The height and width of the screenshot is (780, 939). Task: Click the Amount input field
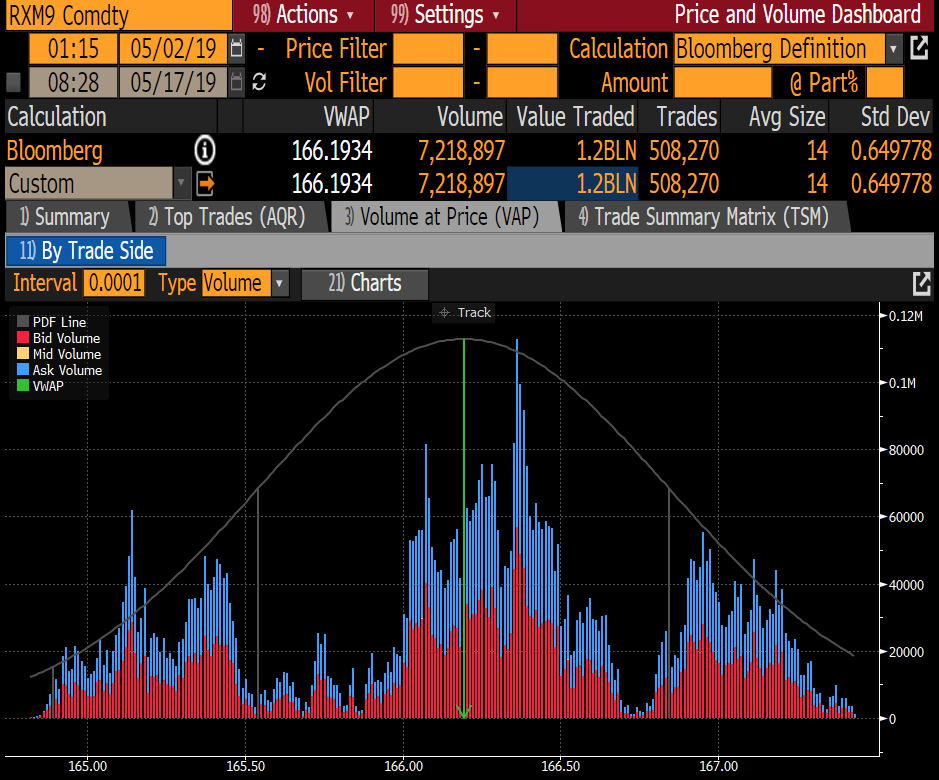pyautogui.click(x=723, y=82)
